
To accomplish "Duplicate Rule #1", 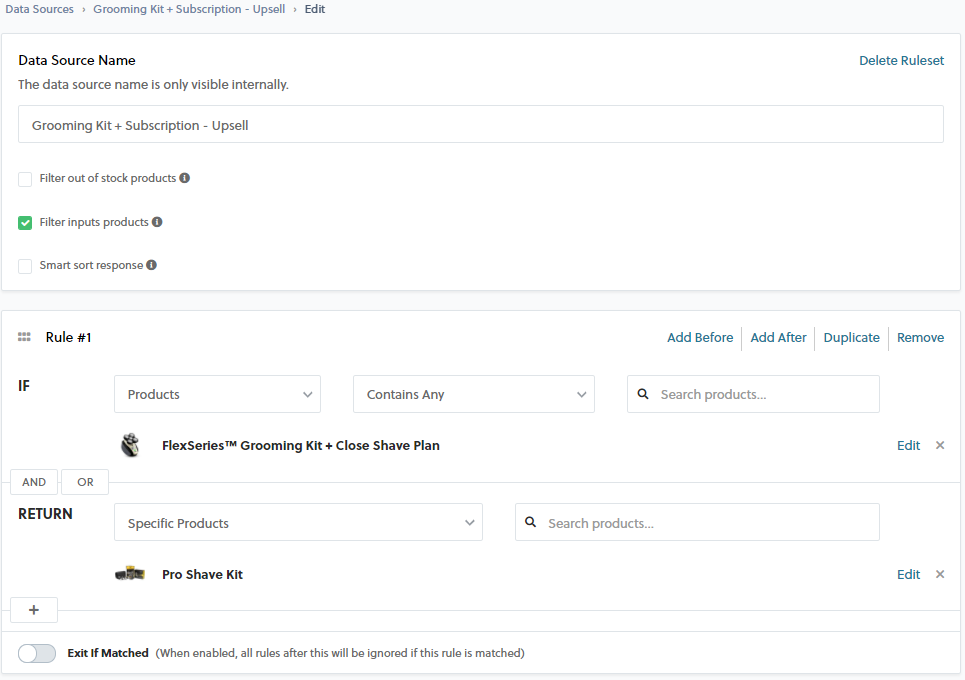I will click(851, 337).
